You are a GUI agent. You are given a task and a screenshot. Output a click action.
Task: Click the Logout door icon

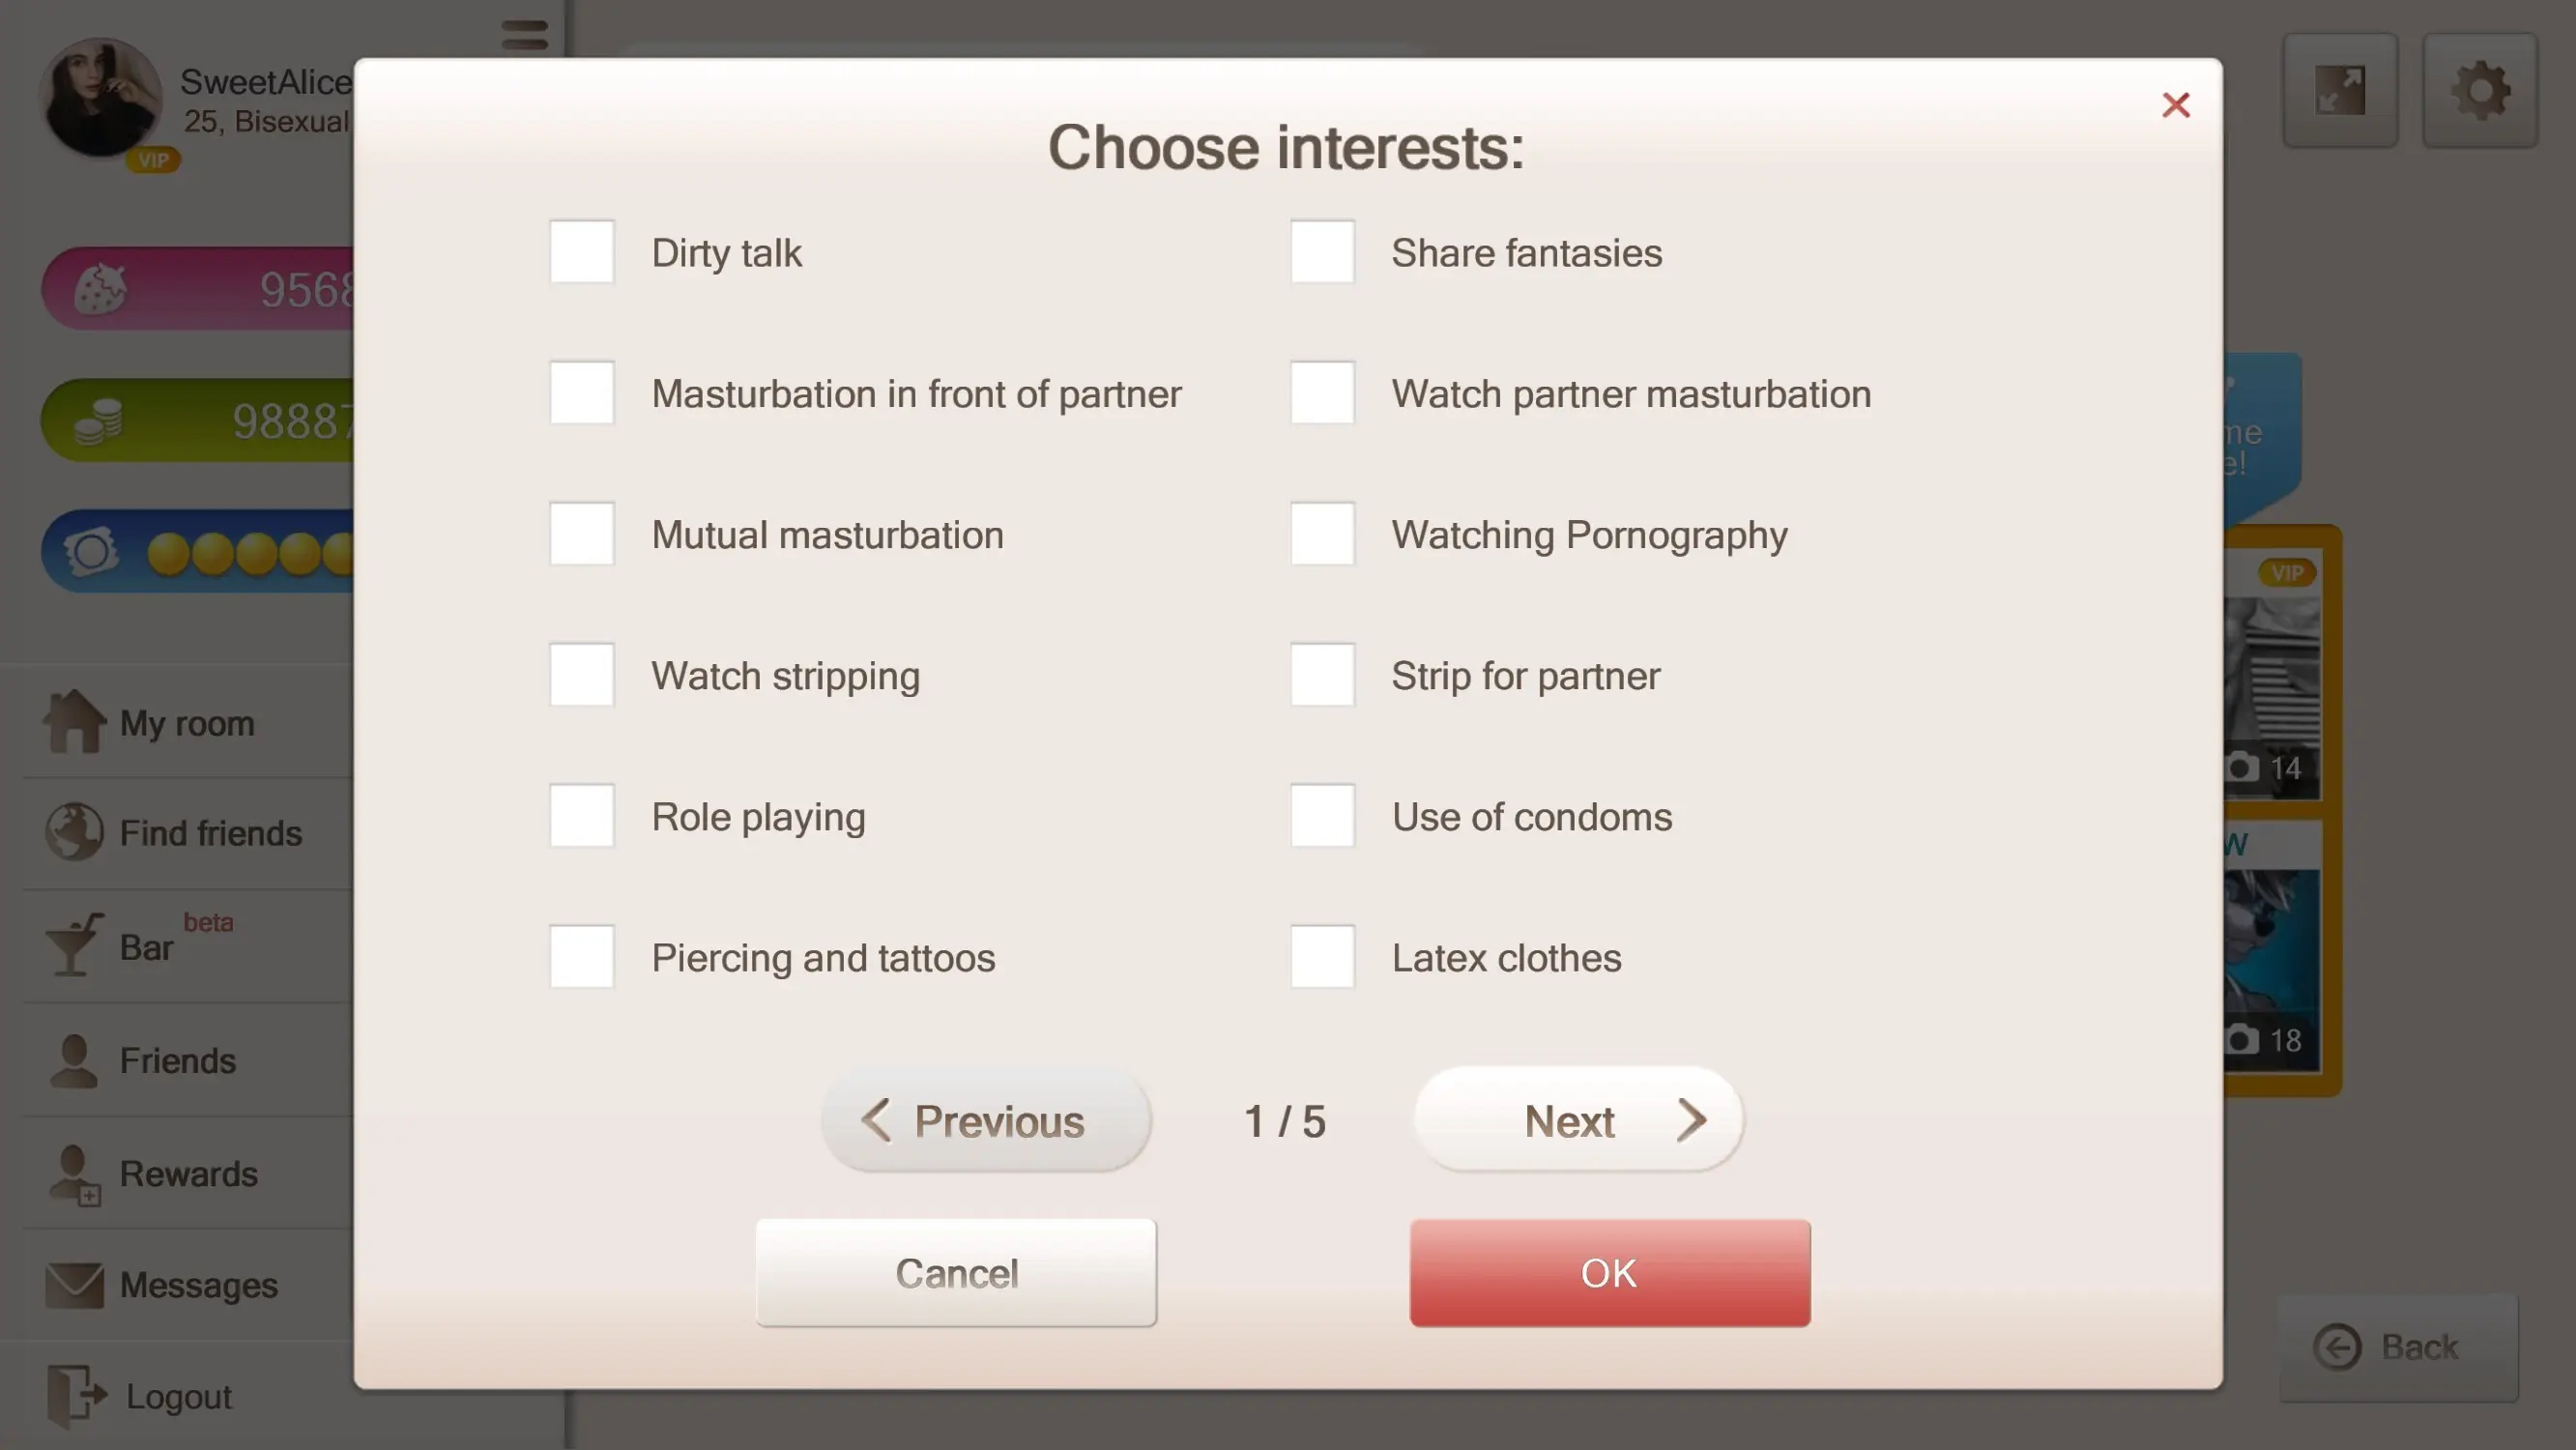75,1394
